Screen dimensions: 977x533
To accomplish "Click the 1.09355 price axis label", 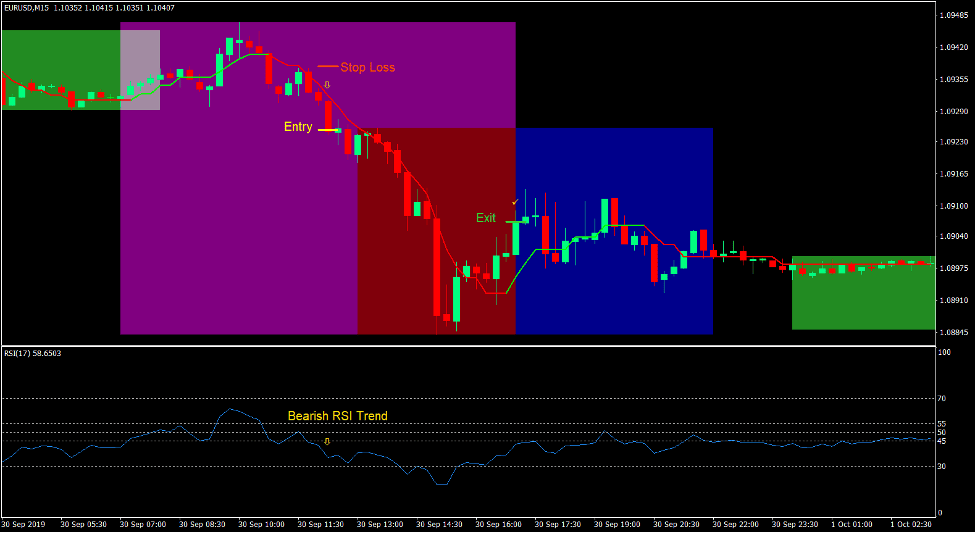I will click(x=953, y=79).
